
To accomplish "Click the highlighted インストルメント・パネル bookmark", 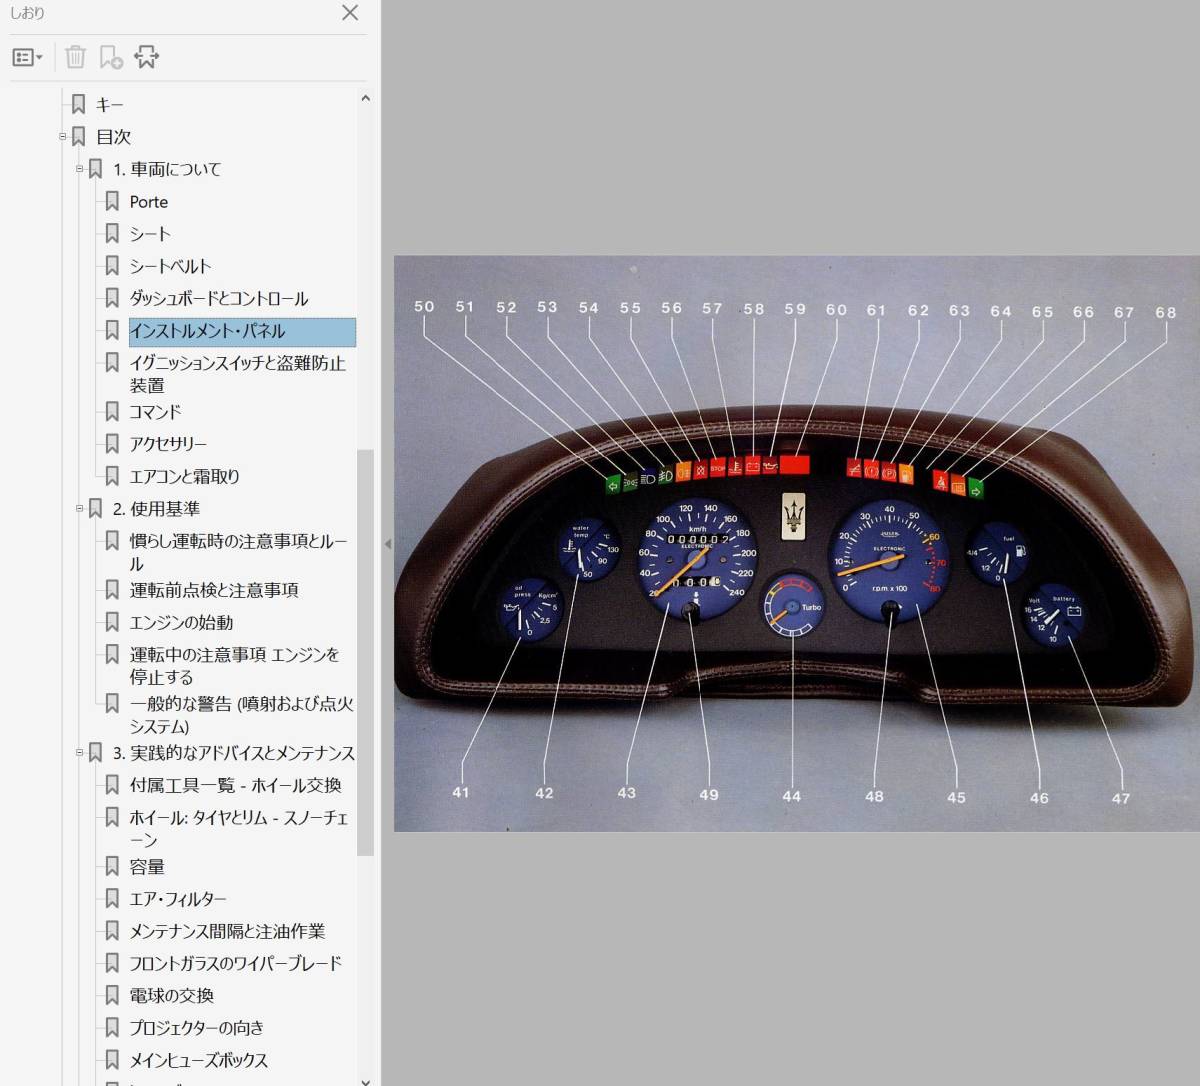I will pos(242,332).
